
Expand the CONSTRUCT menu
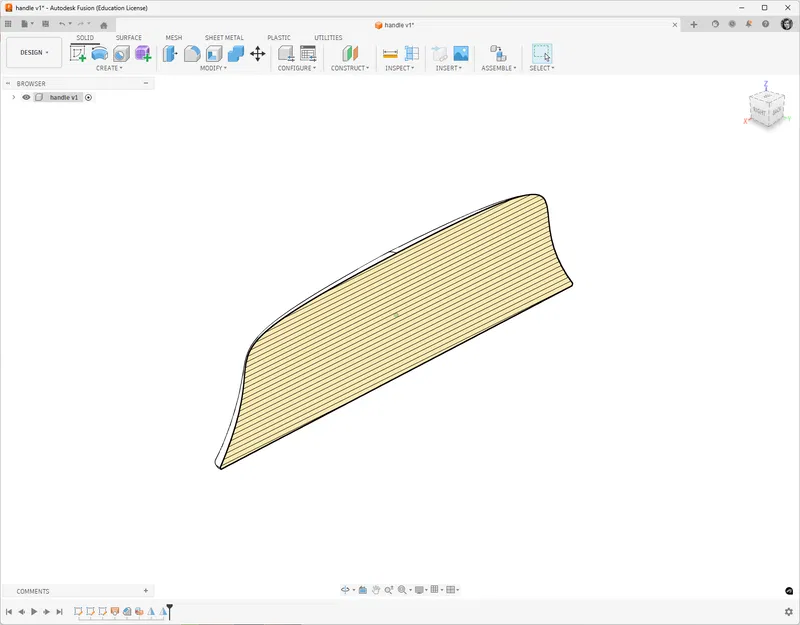click(350, 68)
